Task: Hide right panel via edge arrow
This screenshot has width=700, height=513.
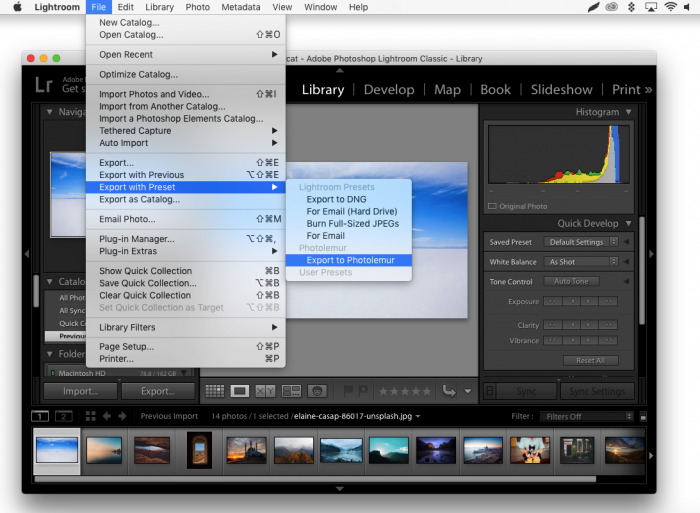Action: click(651, 254)
